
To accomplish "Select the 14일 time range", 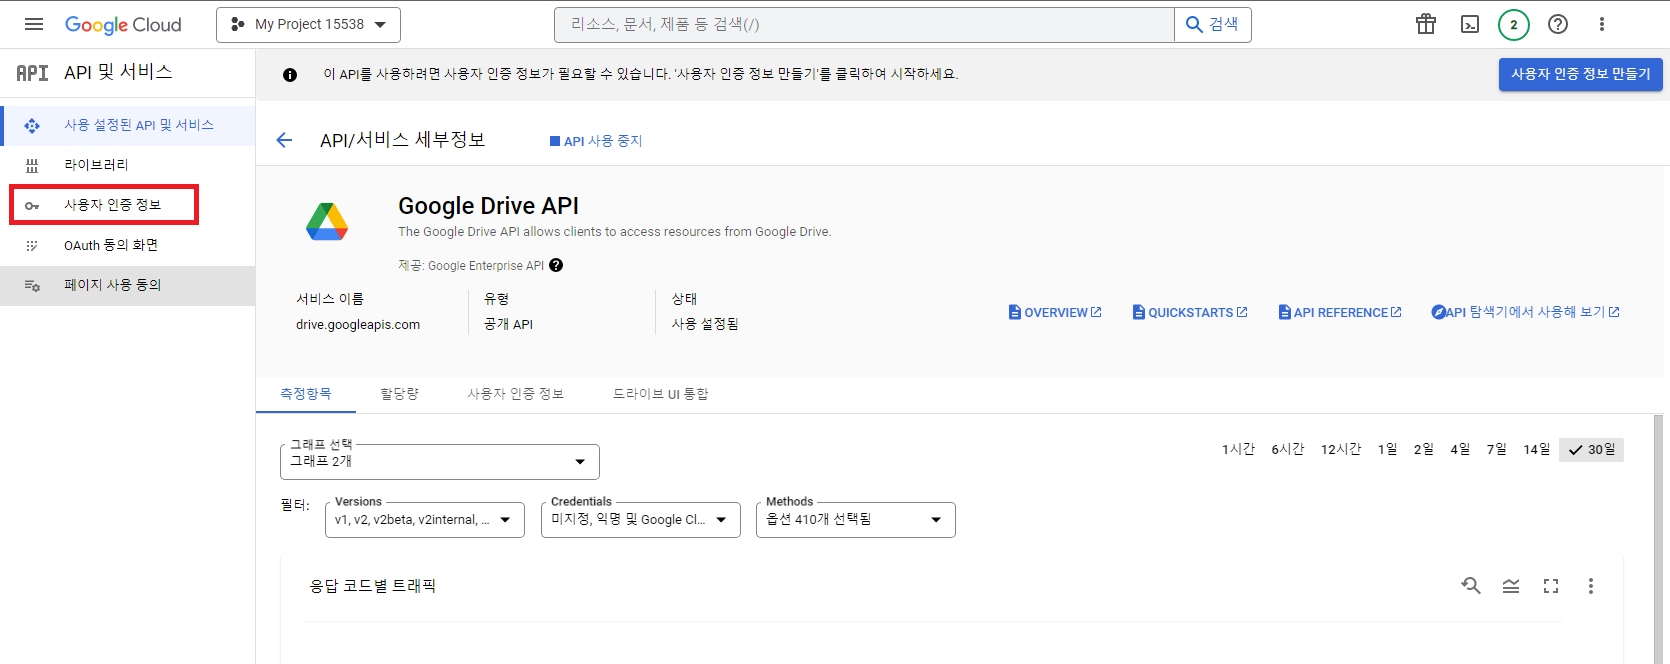I will pyautogui.click(x=1537, y=450).
